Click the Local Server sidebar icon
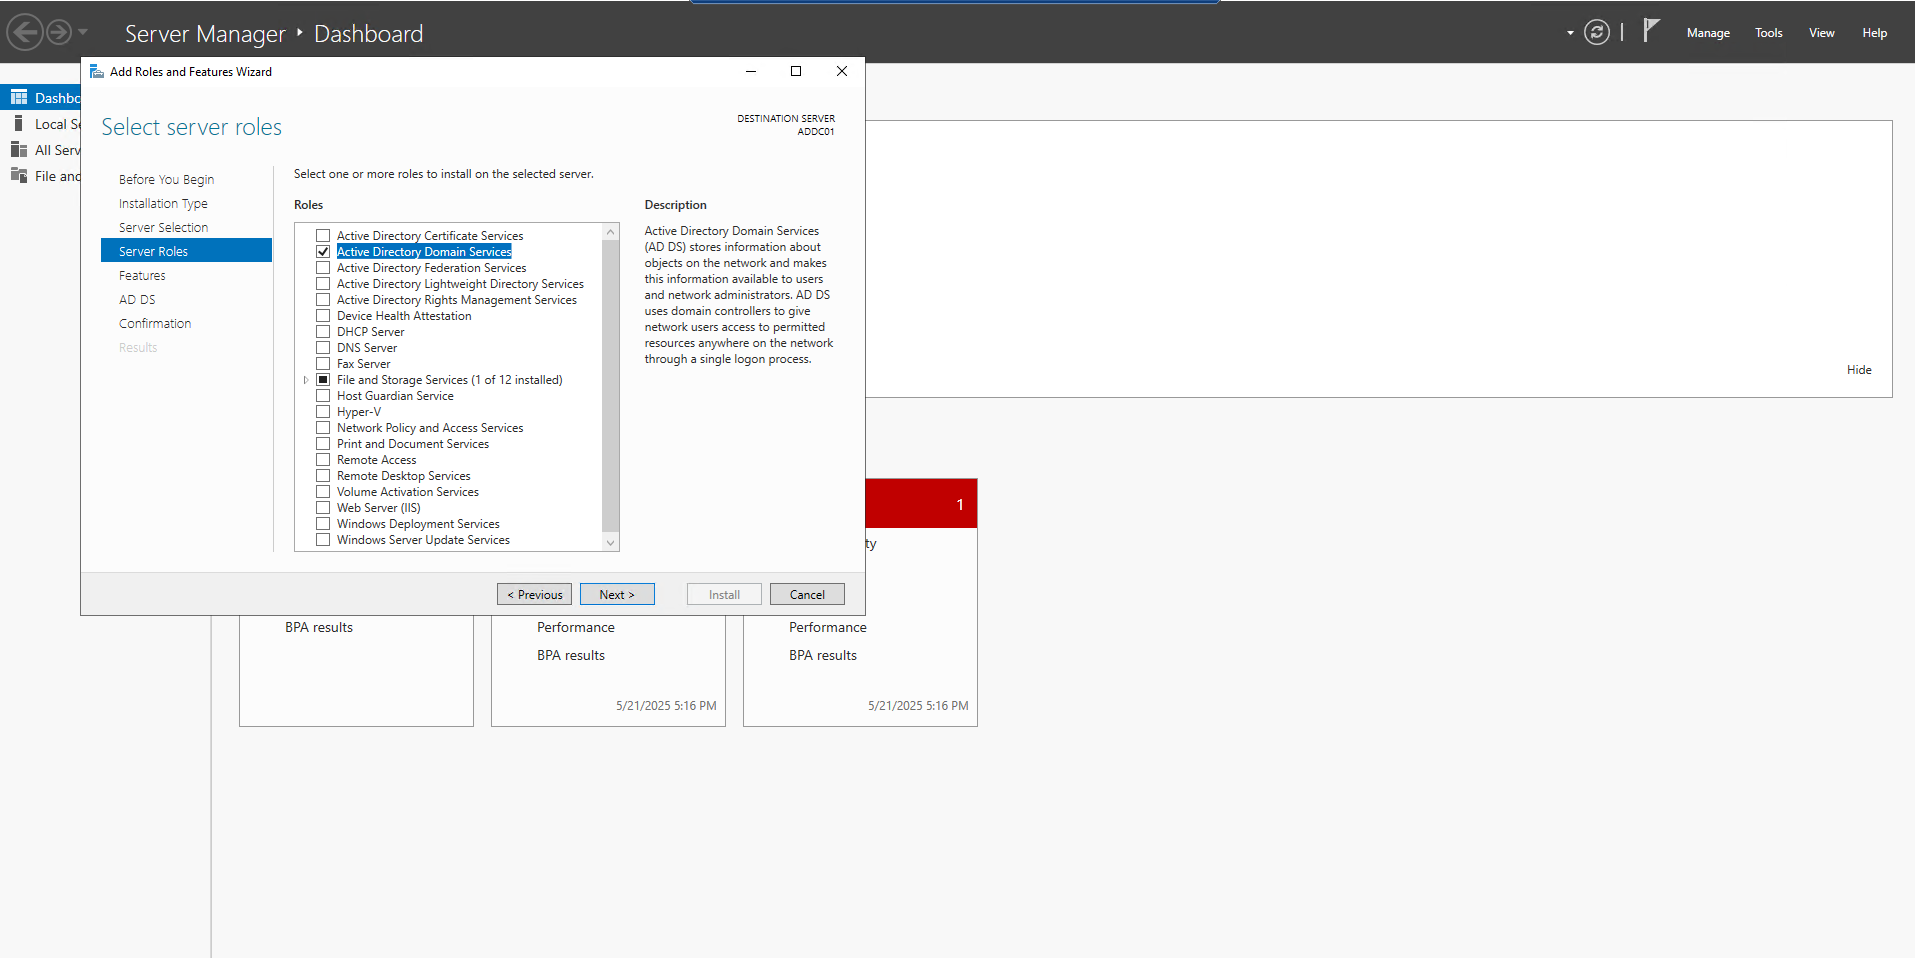The width and height of the screenshot is (1915, 958). tap(19, 123)
